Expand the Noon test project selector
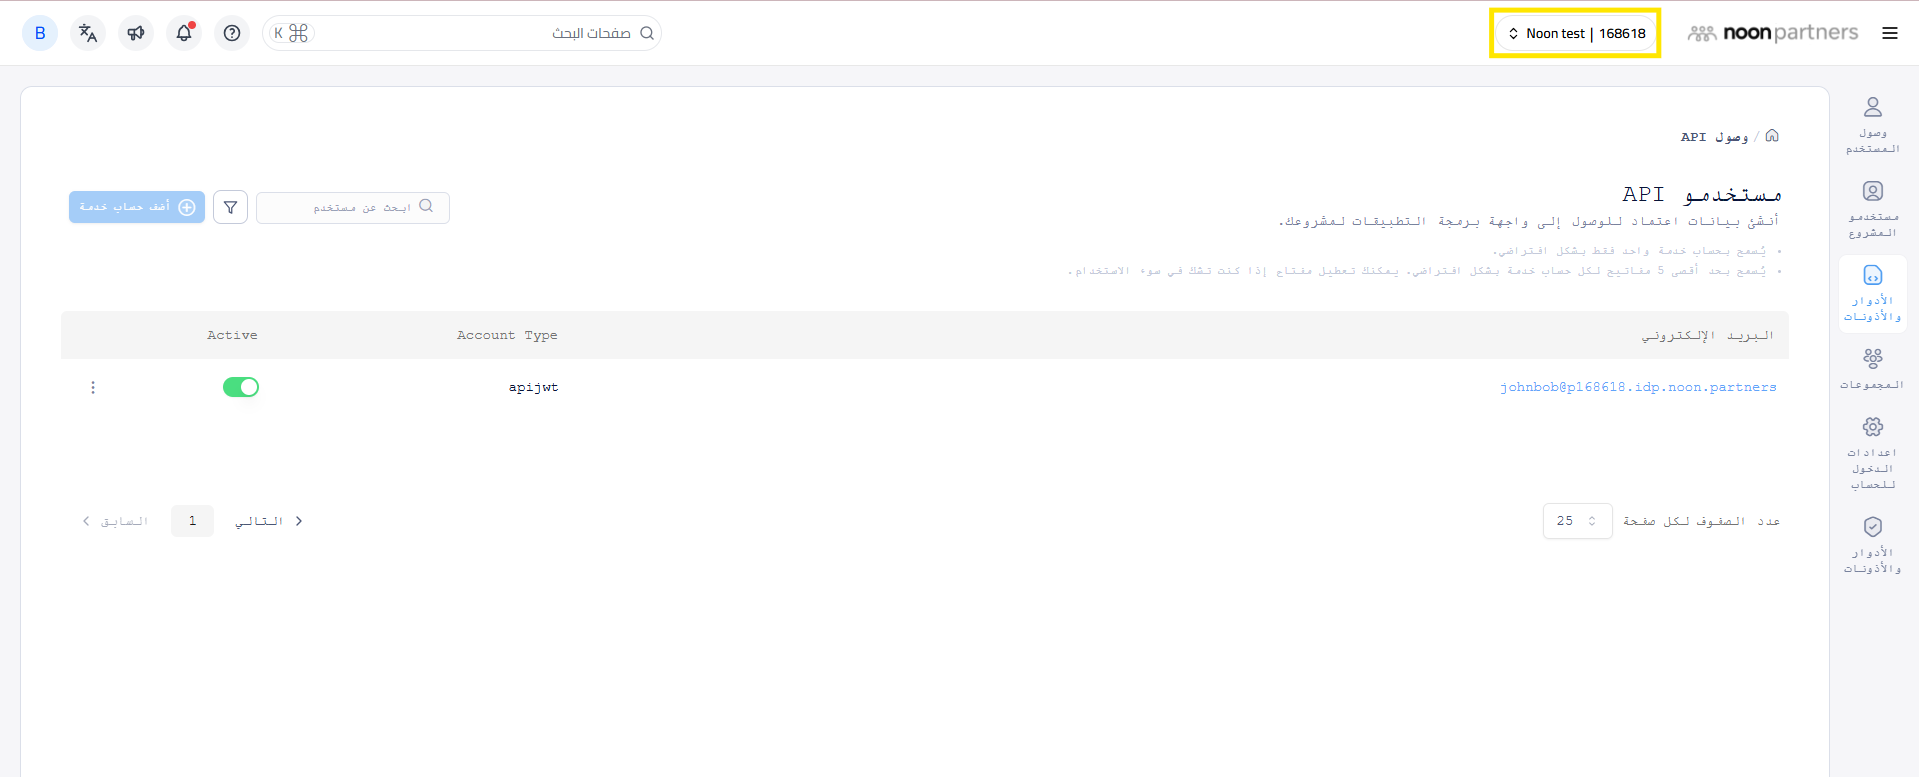 tap(1576, 33)
